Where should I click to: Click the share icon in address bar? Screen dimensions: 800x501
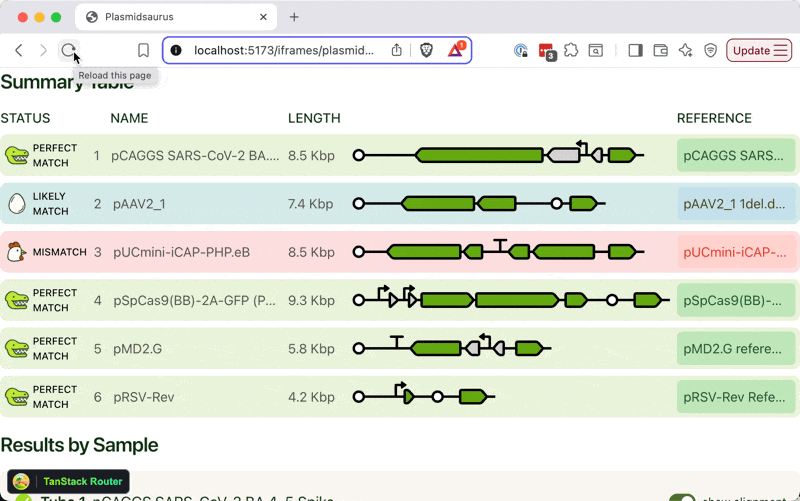(x=397, y=50)
